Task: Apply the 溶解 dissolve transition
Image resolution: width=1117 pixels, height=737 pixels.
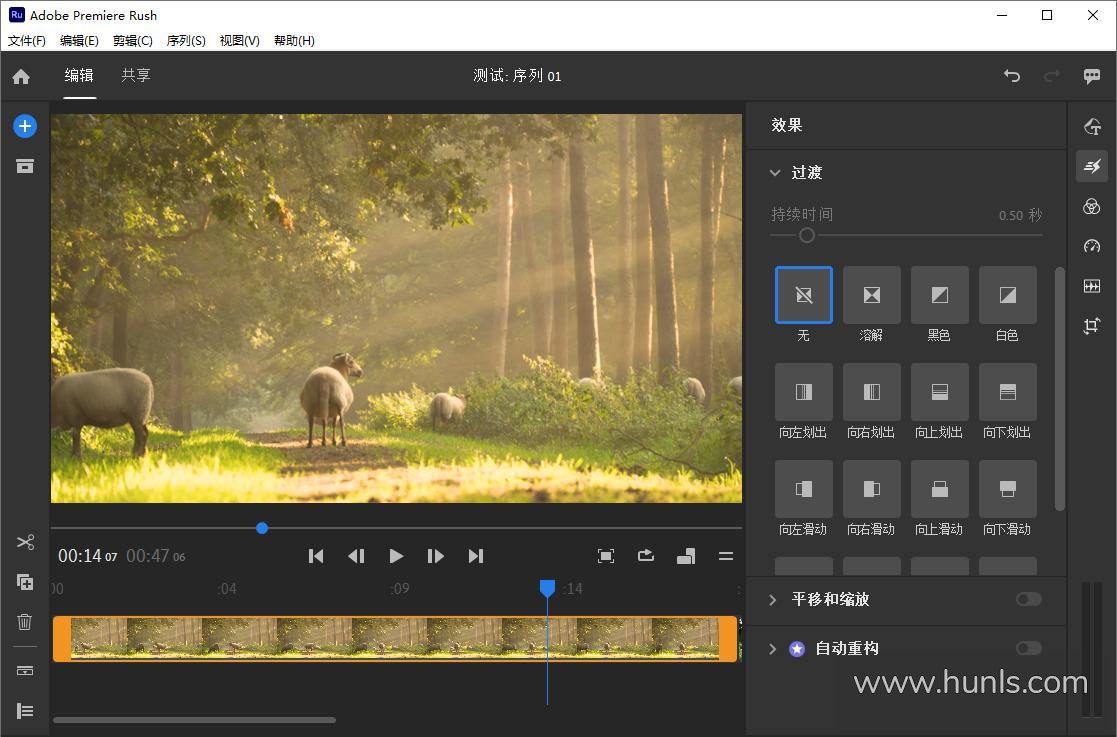Action: pyautogui.click(x=871, y=295)
